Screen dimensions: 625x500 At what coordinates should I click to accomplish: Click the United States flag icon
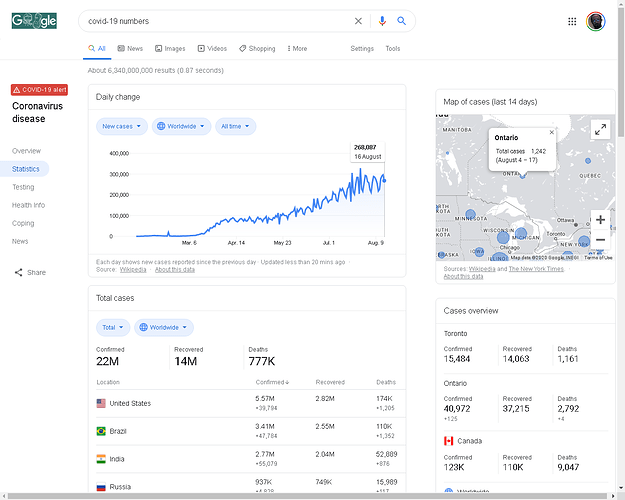[x=101, y=403]
